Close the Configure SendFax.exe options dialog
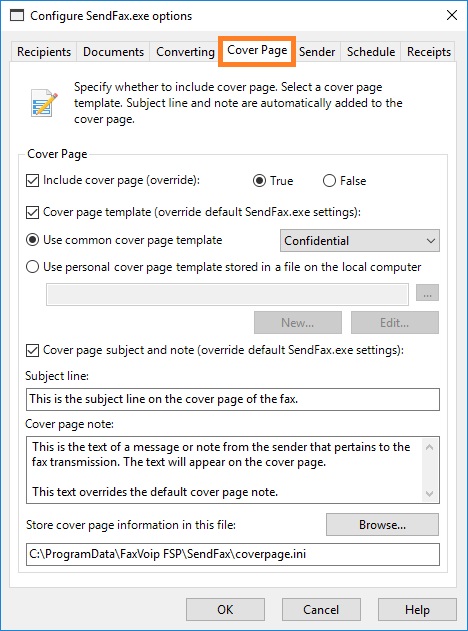This screenshot has width=468, height=631. click(452, 15)
